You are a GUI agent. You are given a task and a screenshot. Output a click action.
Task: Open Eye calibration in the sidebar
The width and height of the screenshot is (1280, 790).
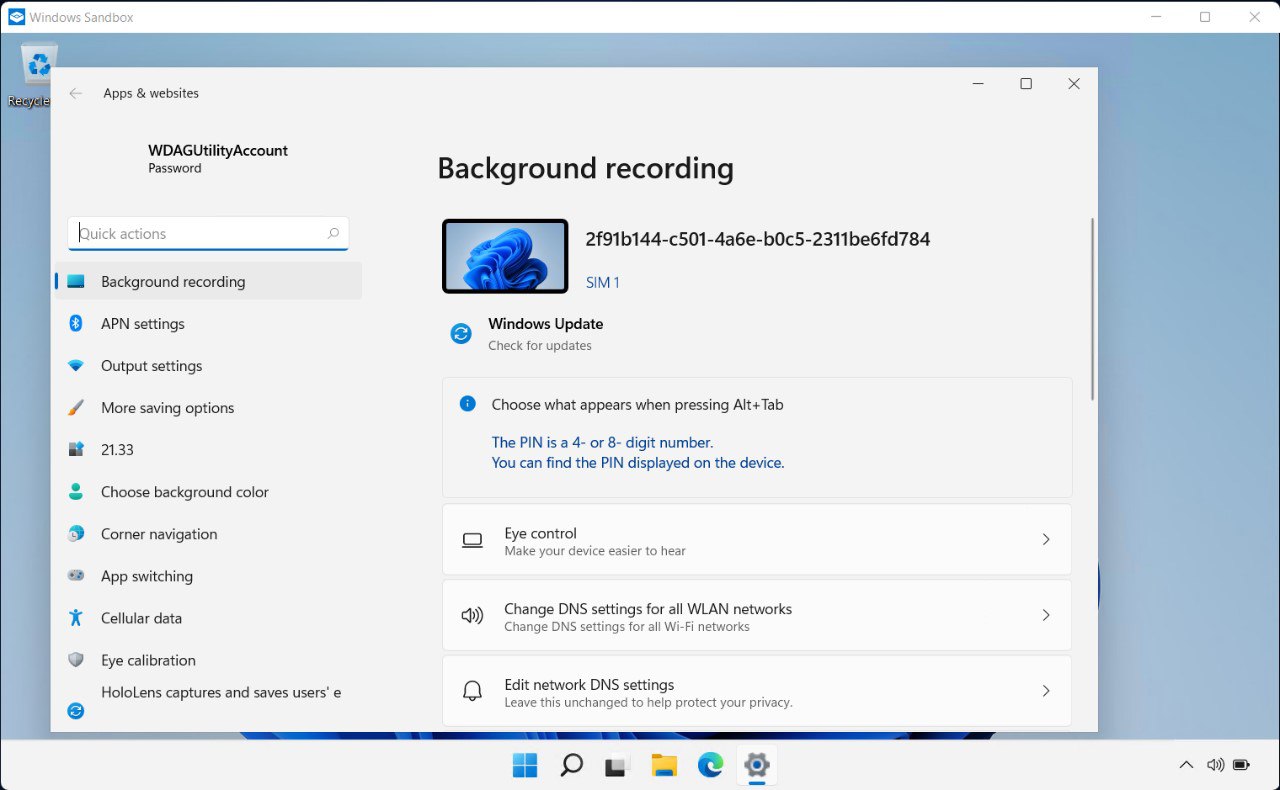pyautogui.click(x=208, y=660)
